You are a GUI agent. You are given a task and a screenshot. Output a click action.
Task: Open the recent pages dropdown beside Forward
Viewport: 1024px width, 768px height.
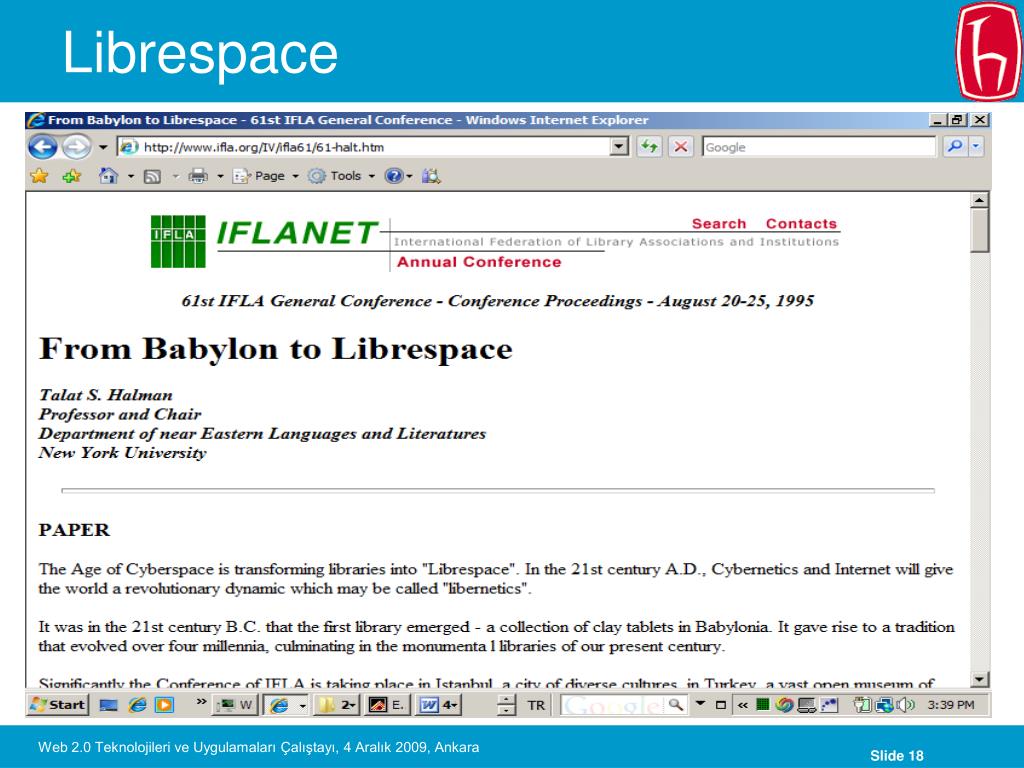pyautogui.click(x=103, y=147)
